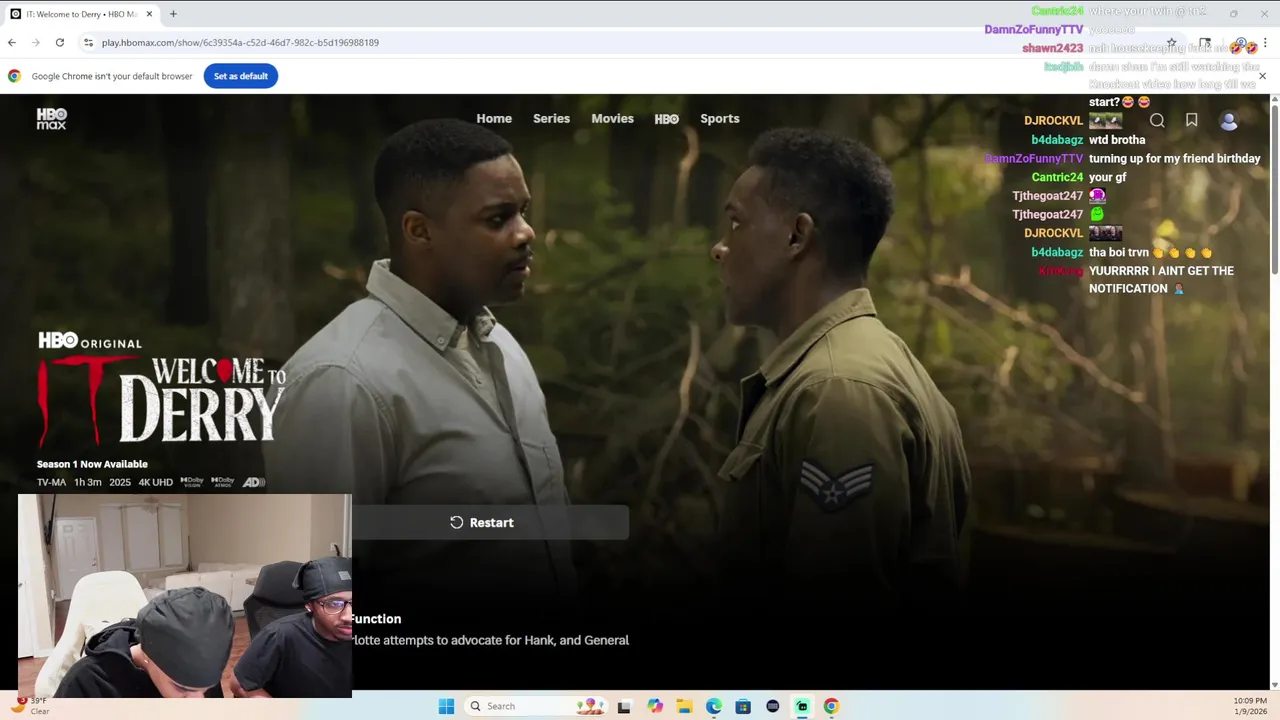Open the Movies menu item

[x=612, y=118]
